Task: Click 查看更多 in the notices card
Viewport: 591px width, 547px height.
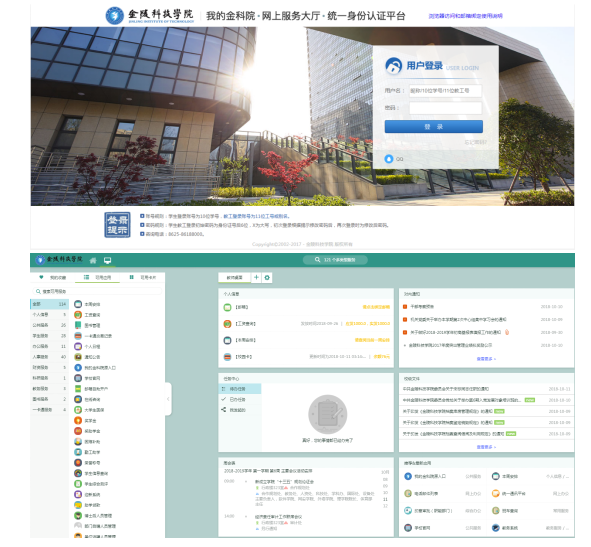Action: (x=486, y=359)
